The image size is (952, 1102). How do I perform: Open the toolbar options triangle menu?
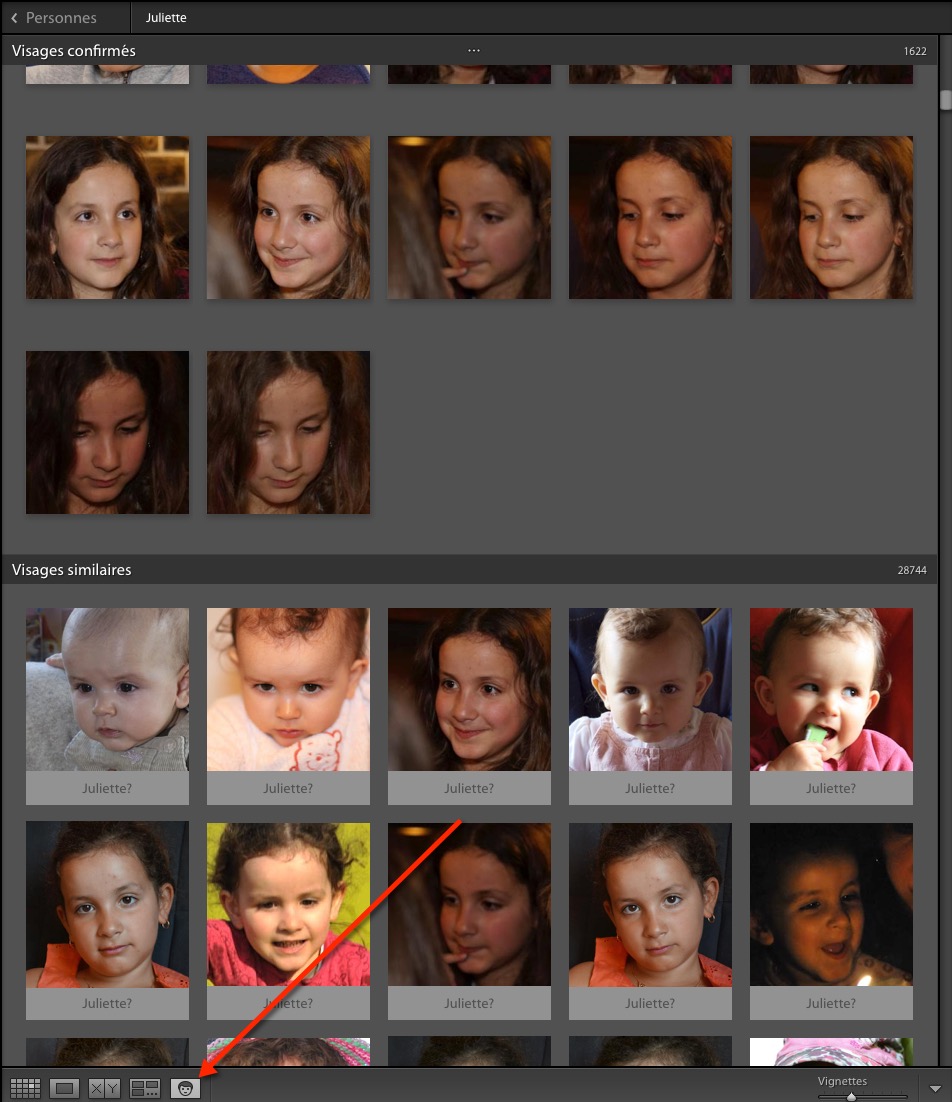(935, 1089)
